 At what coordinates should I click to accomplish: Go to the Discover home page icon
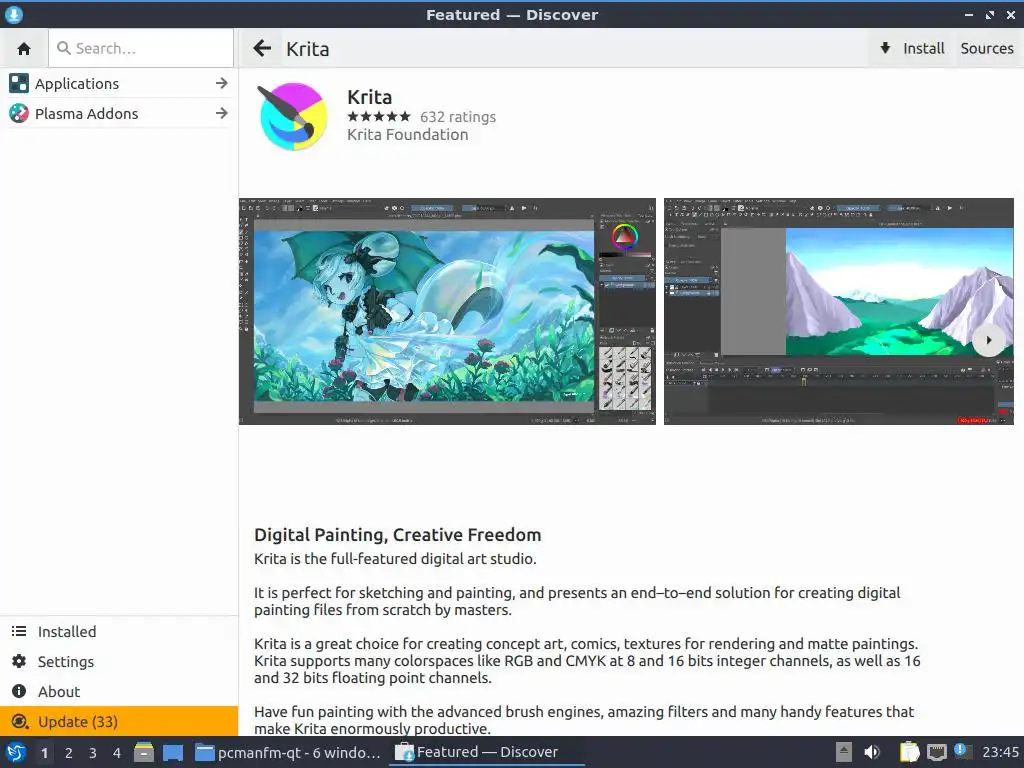[x=24, y=48]
